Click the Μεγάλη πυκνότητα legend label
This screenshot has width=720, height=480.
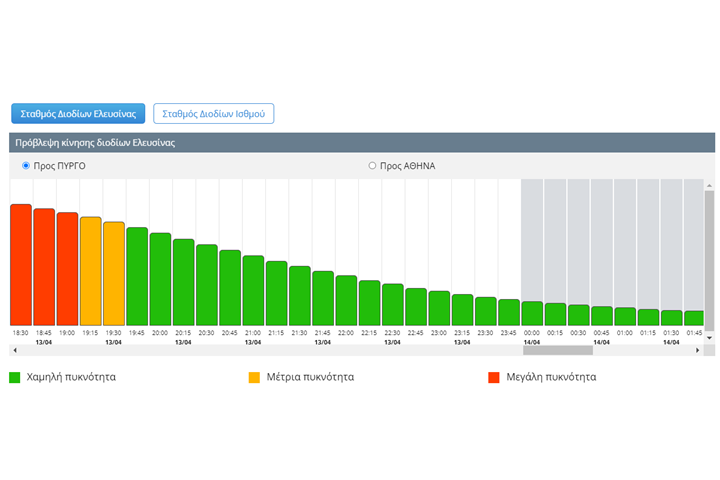tap(551, 377)
